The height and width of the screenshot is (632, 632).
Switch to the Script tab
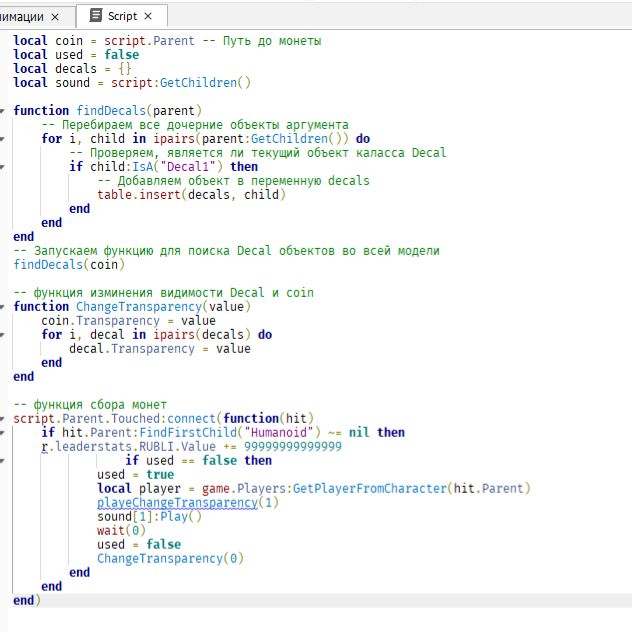[124, 17]
